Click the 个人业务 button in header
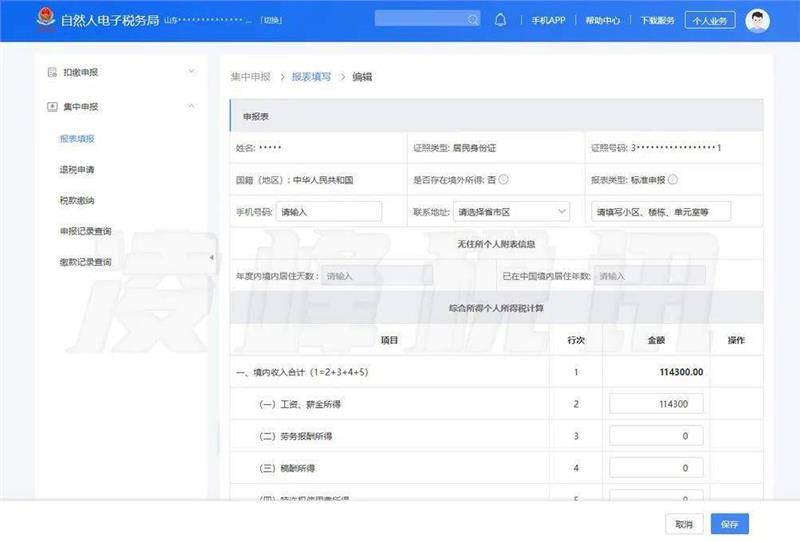Viewport: 800px width, 542px height. pos(710,20)
